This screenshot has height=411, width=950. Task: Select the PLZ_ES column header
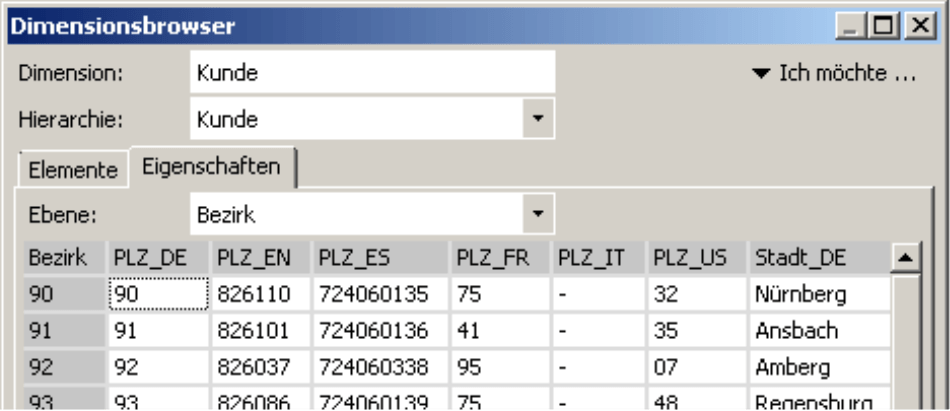point(380,258)
